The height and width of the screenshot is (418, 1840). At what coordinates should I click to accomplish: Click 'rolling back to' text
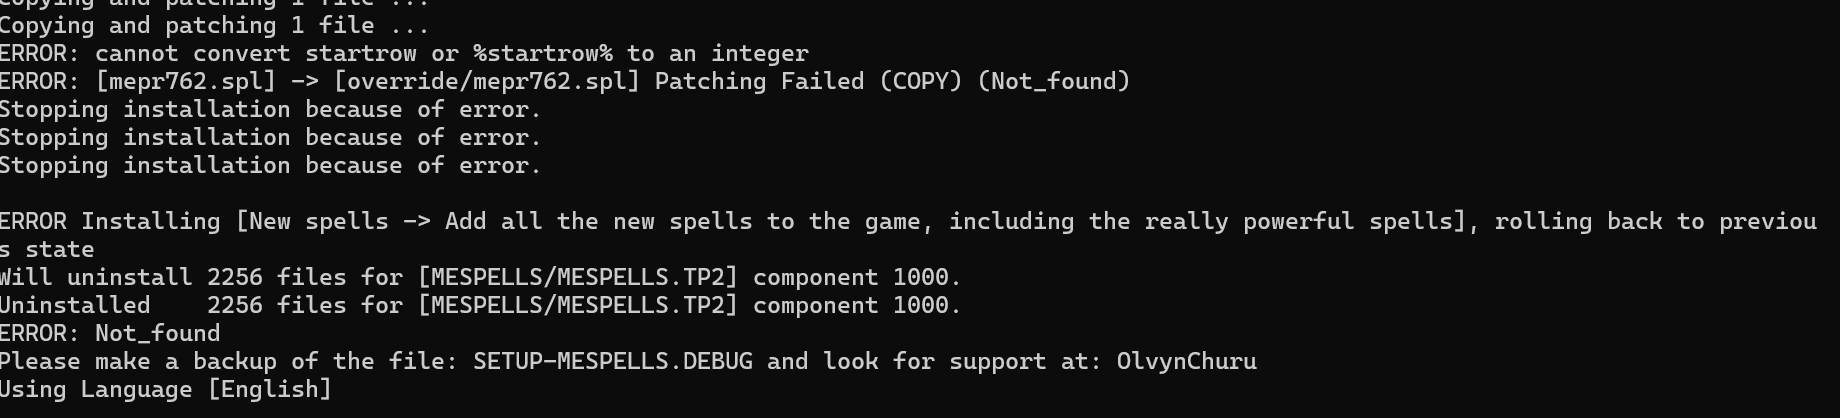tap(1599, 221)
